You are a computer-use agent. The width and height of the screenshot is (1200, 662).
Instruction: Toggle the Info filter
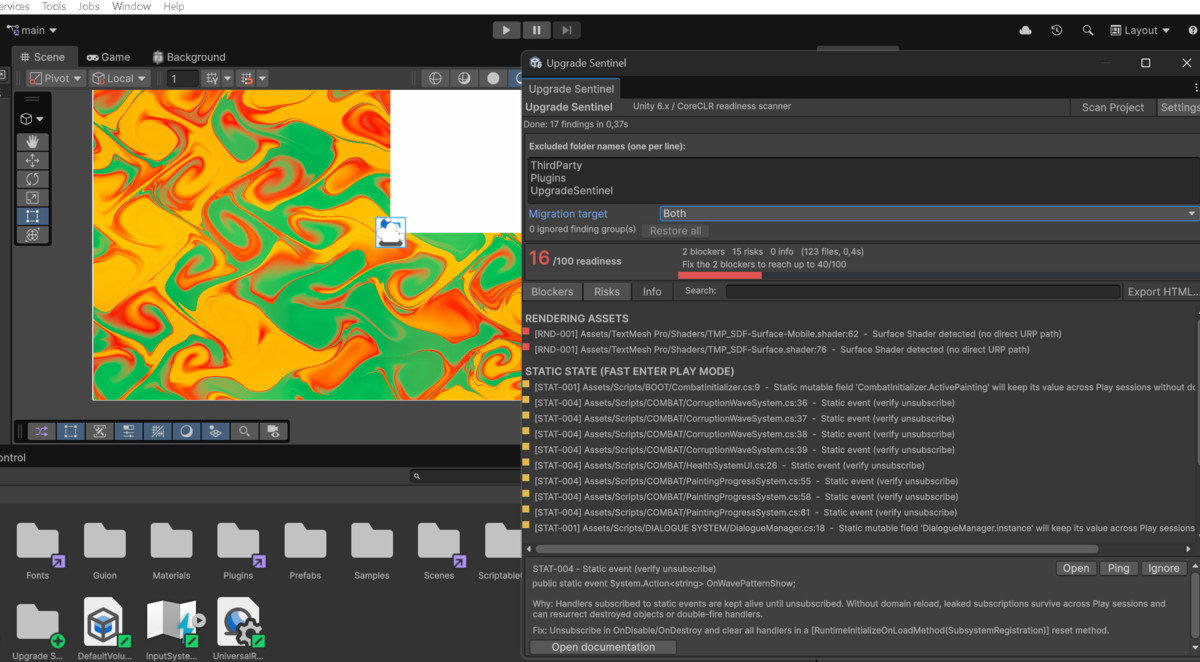(x=652, y=292)
